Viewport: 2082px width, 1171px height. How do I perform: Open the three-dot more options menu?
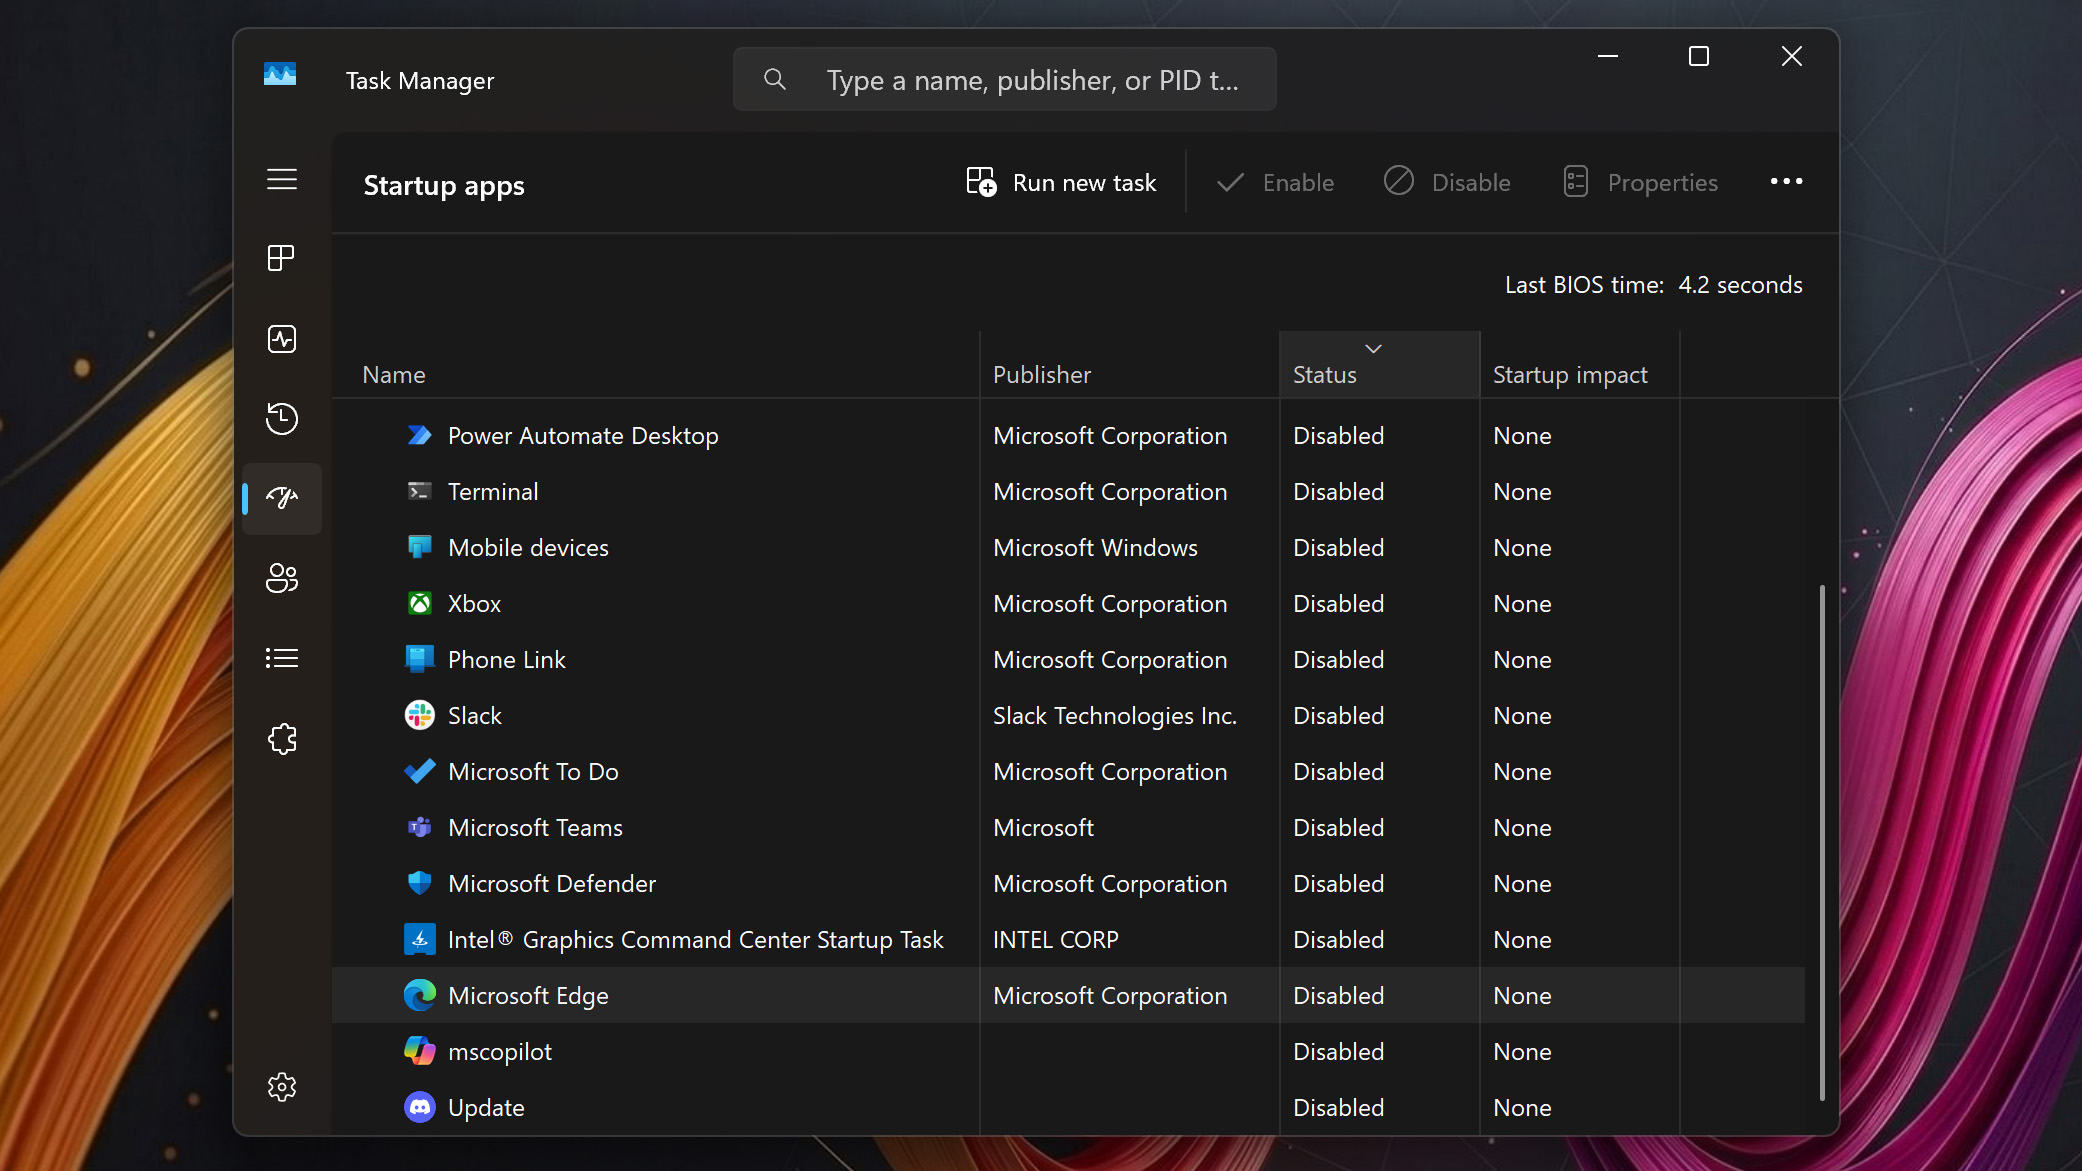click(1786, 181)
